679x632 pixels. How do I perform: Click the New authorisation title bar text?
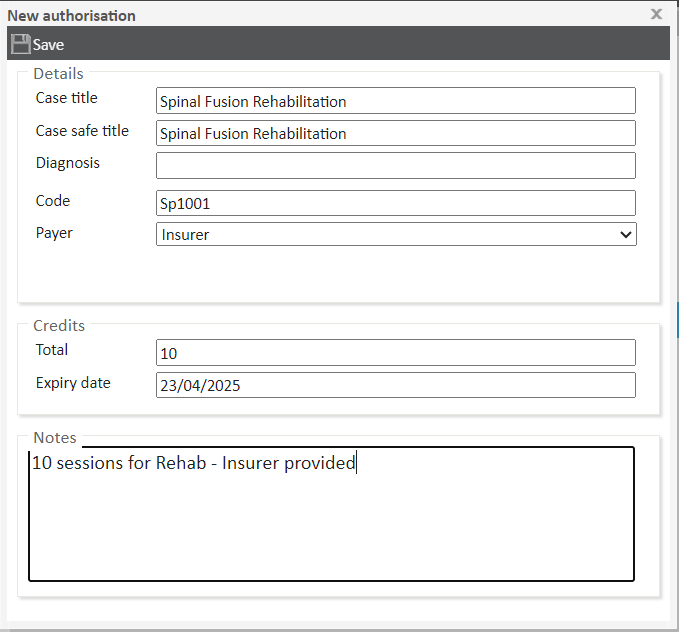(x=72, y=16)
